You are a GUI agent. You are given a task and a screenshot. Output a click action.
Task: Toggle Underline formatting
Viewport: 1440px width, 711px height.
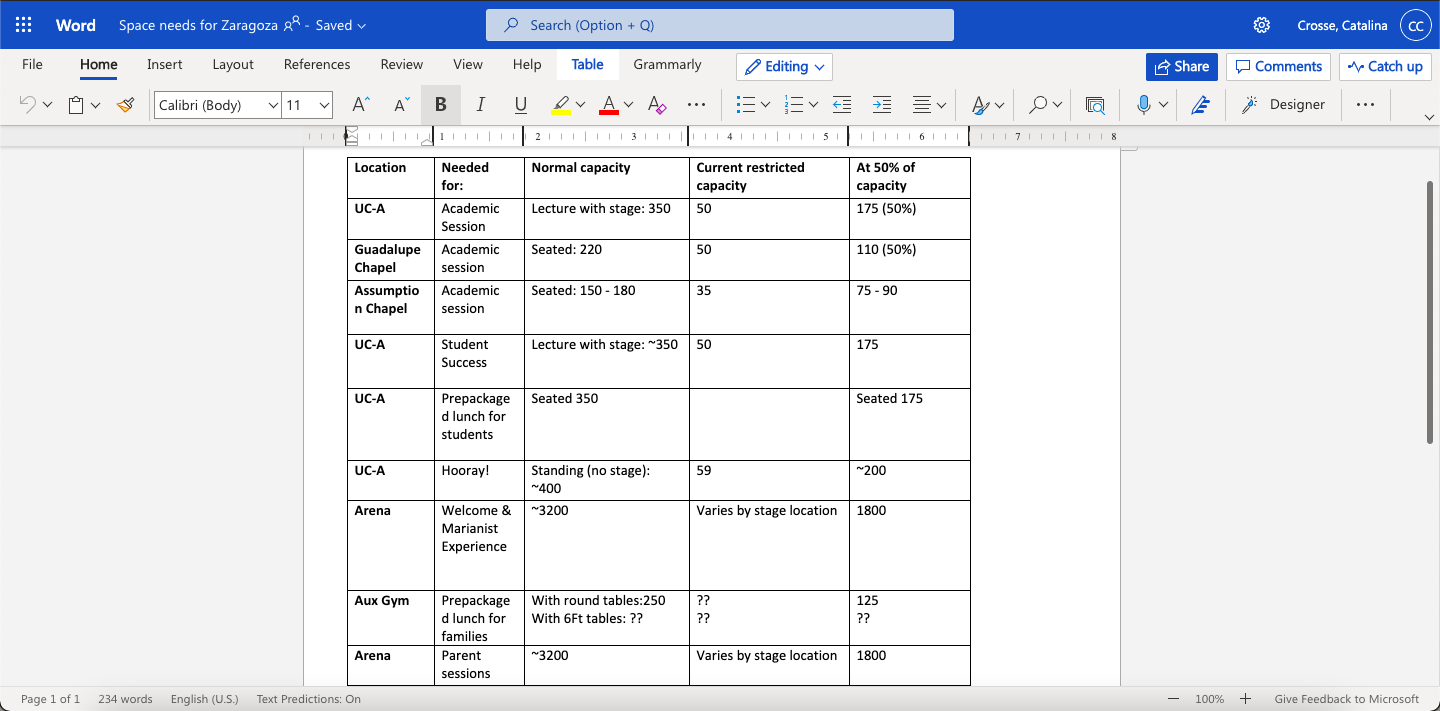click(520, 105)
